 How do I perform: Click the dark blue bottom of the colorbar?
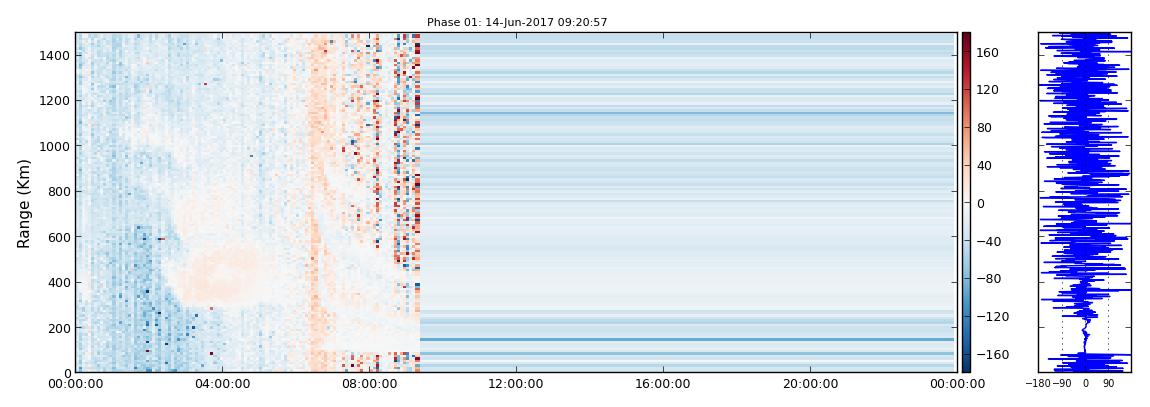coord(967,367)
